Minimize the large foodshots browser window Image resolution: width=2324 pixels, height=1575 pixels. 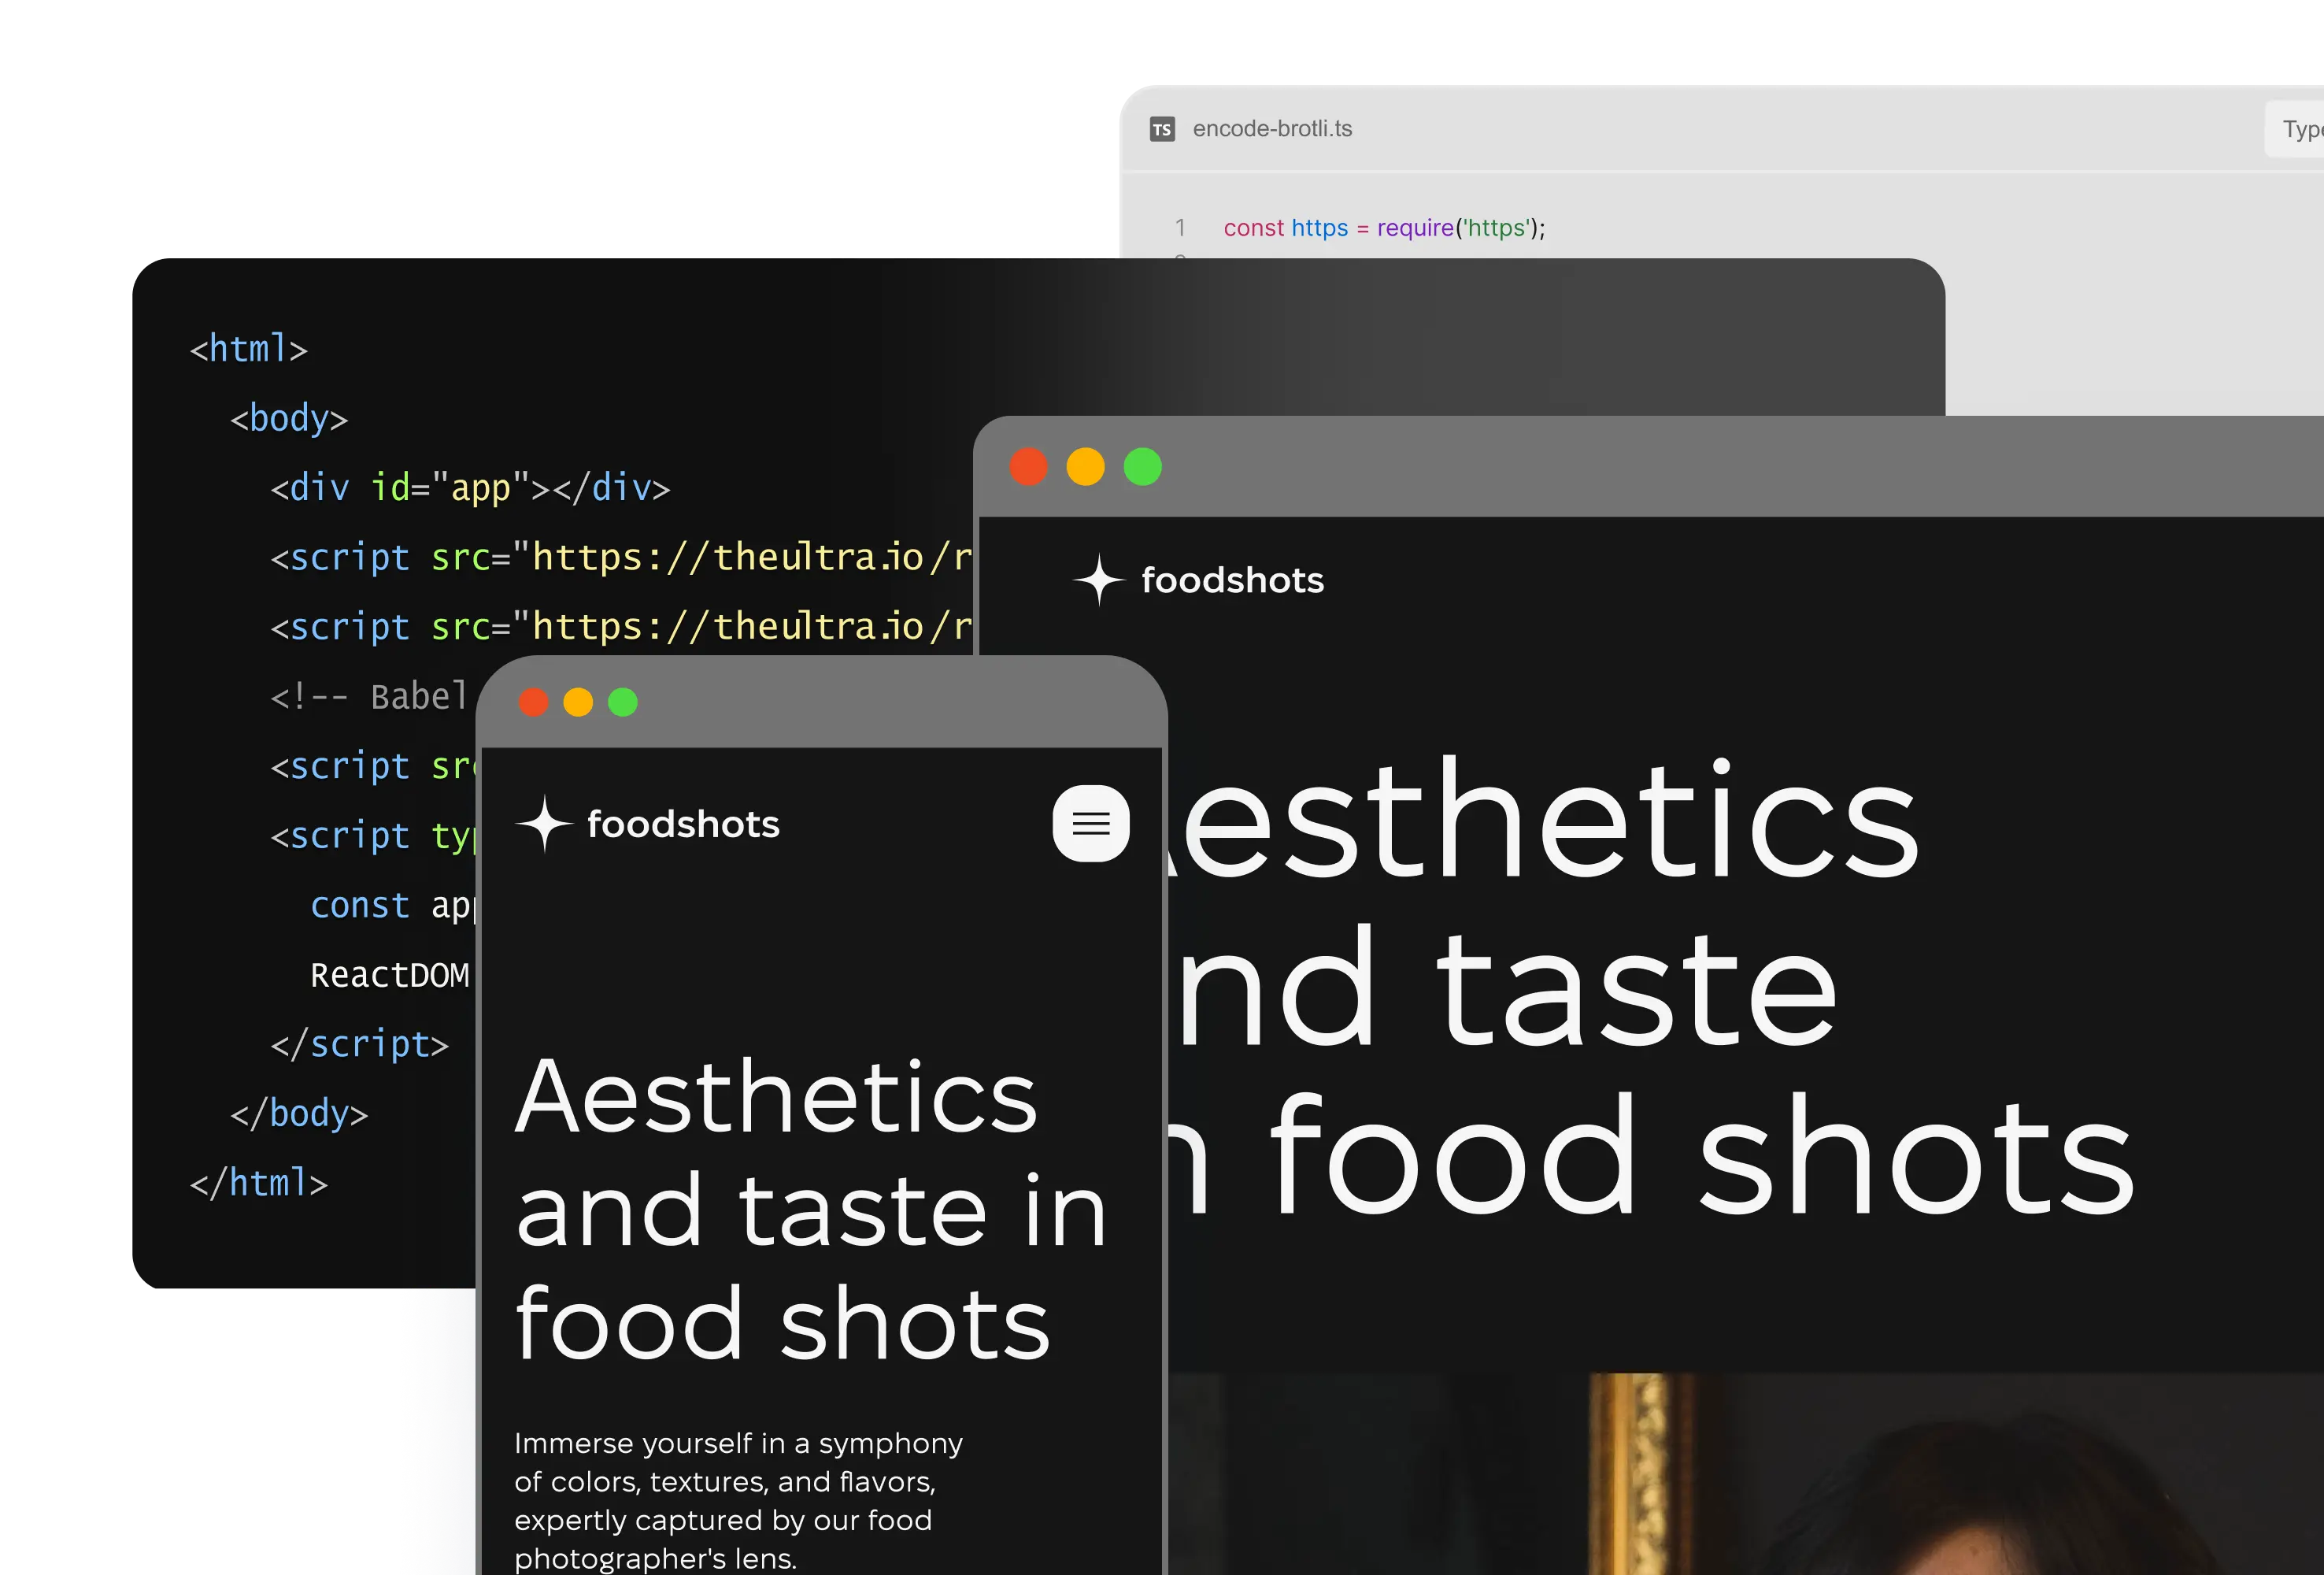[1085, 467]
